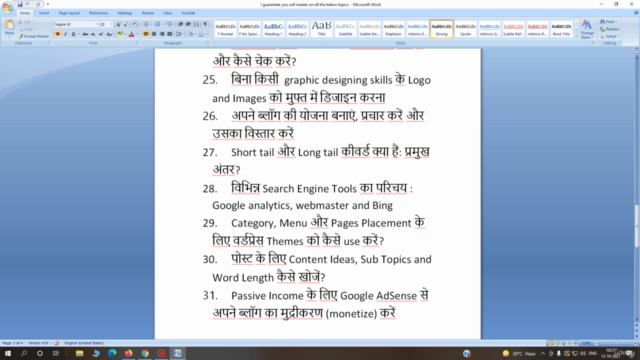Viewport: 640px width, 360px height.
Task: Open the View tab
Action: 167,13
